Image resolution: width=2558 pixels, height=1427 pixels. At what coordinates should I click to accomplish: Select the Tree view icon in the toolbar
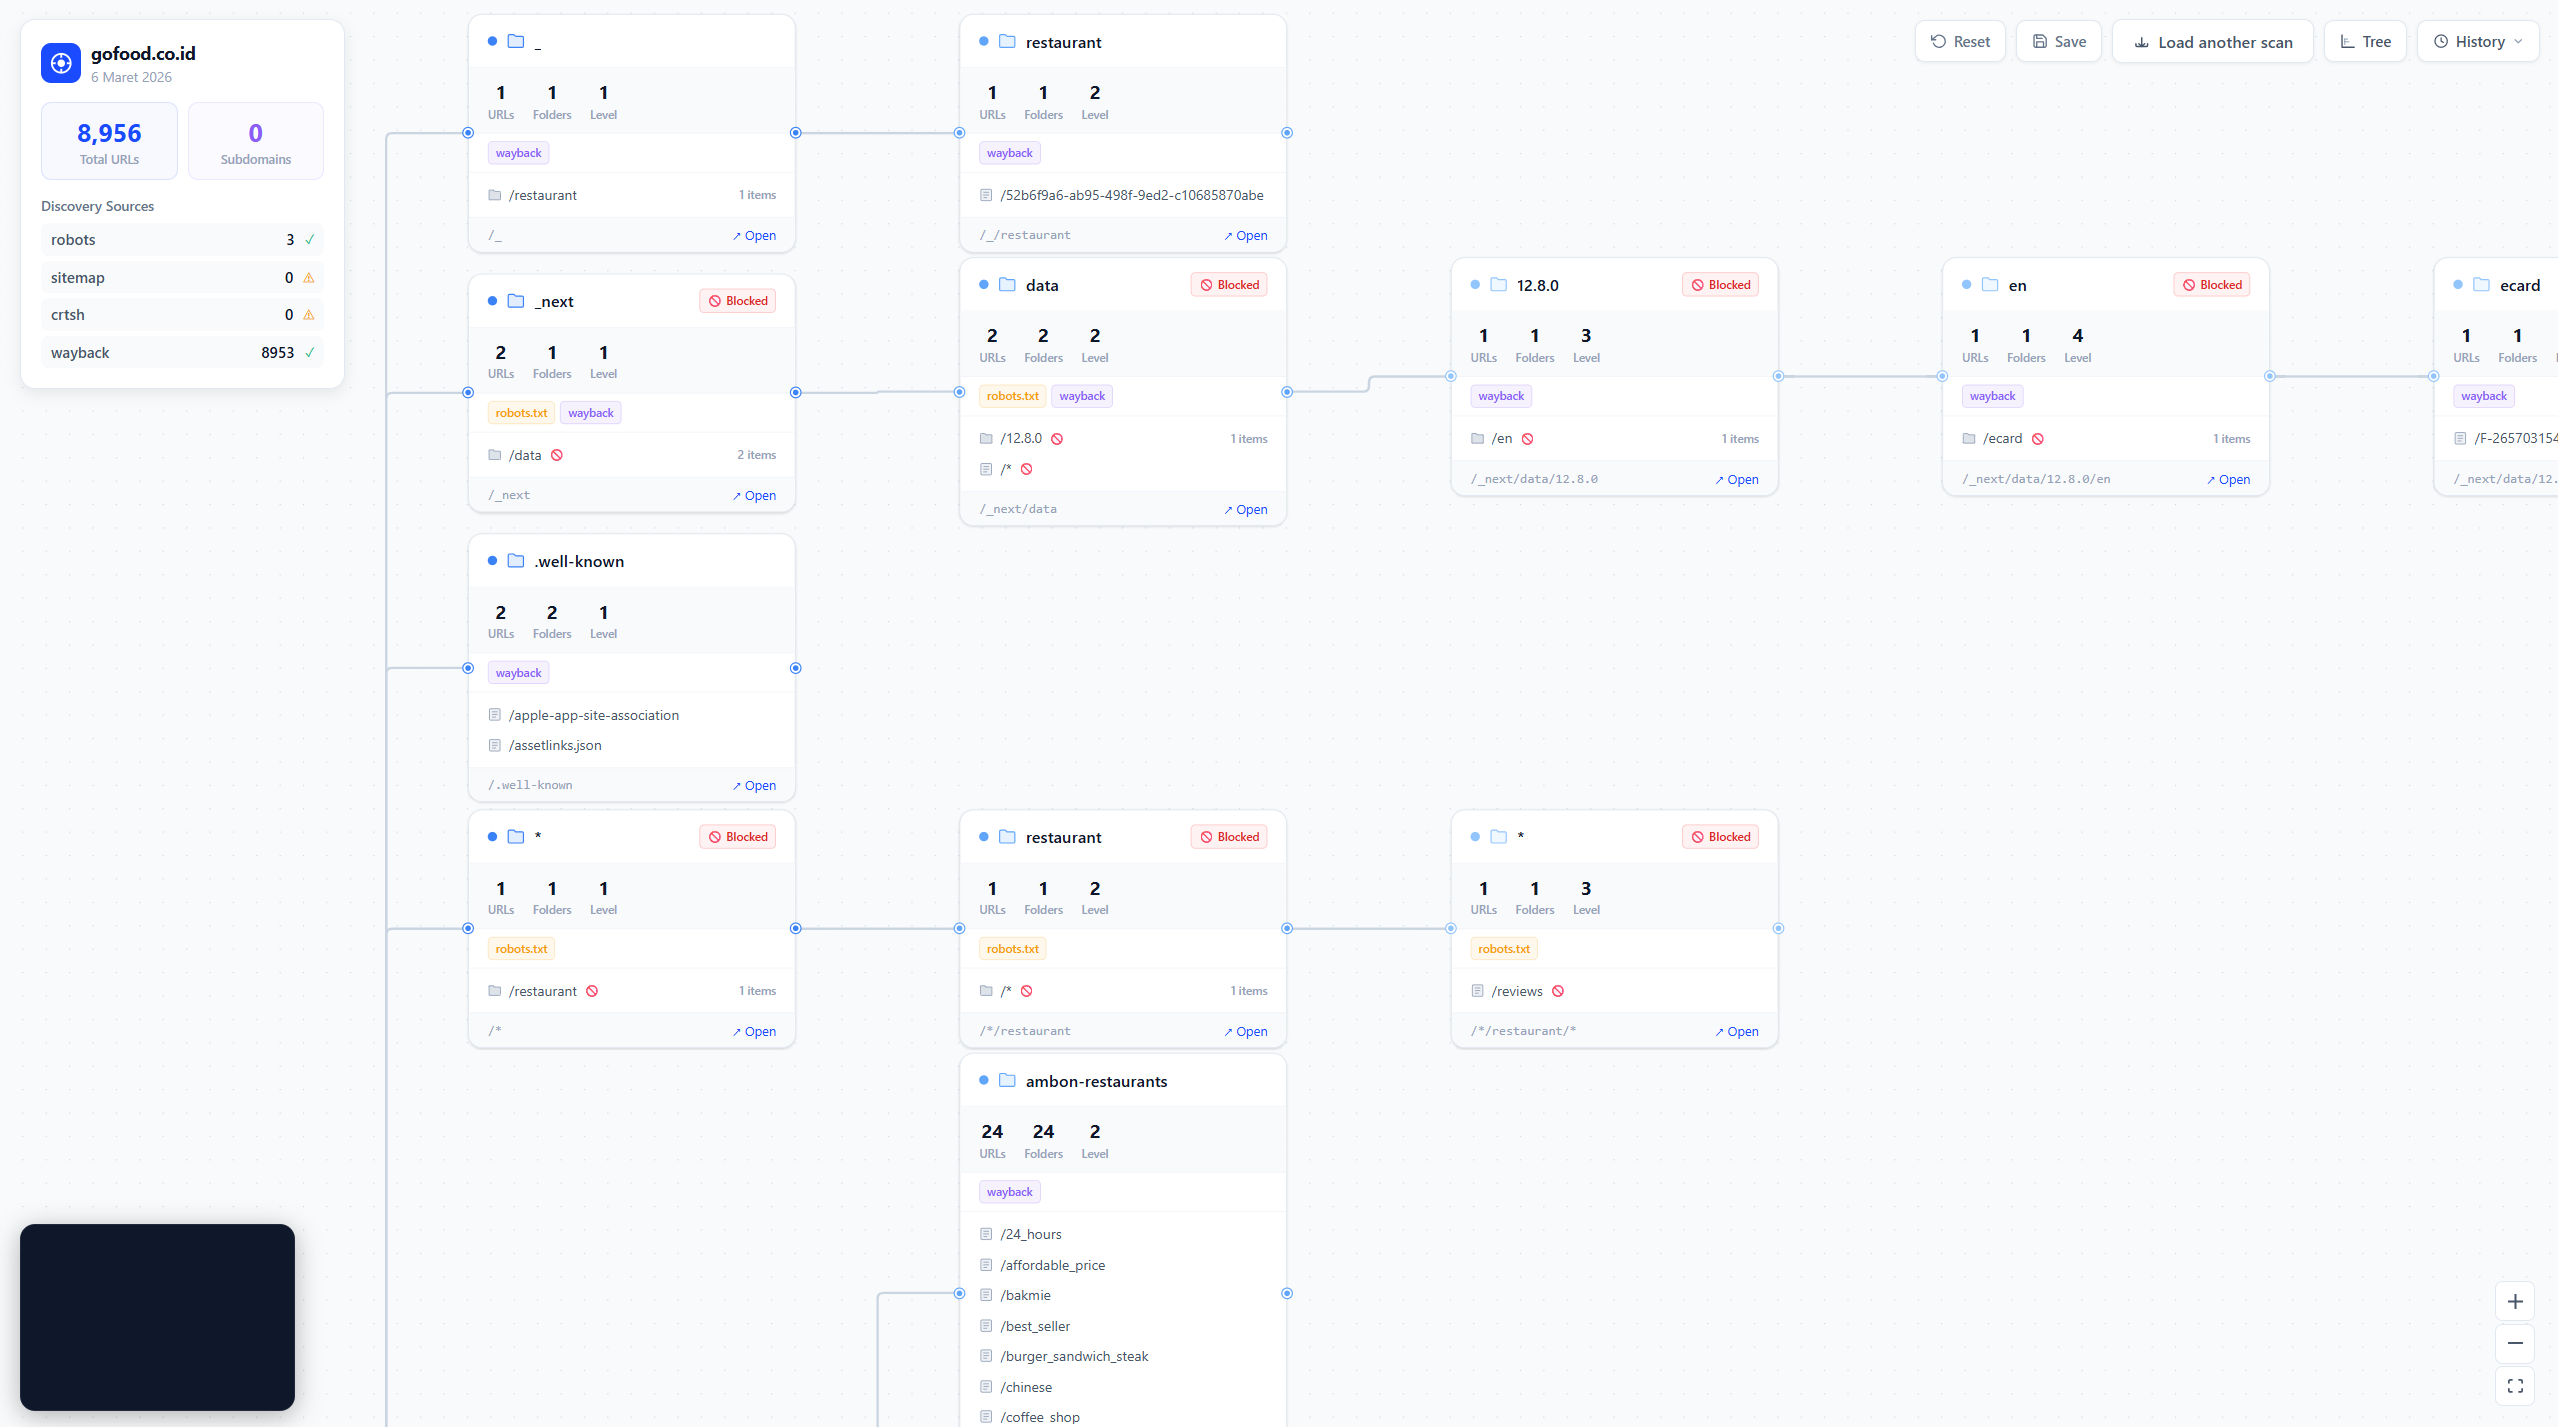[2349, 41]
